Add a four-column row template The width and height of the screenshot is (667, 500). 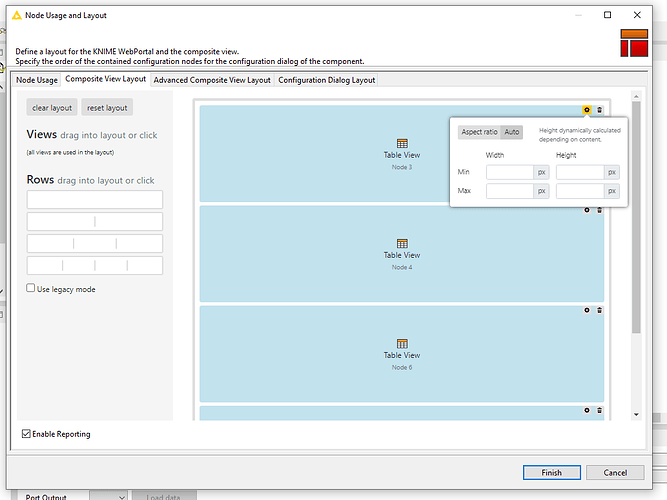(x=95, y=266)
